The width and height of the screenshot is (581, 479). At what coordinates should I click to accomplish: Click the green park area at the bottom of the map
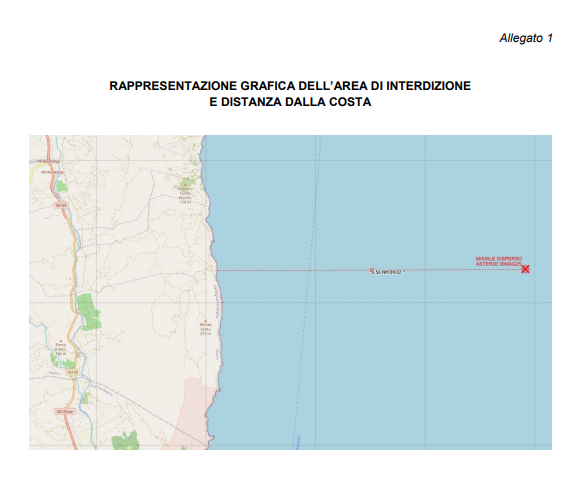tap(125, 440)
